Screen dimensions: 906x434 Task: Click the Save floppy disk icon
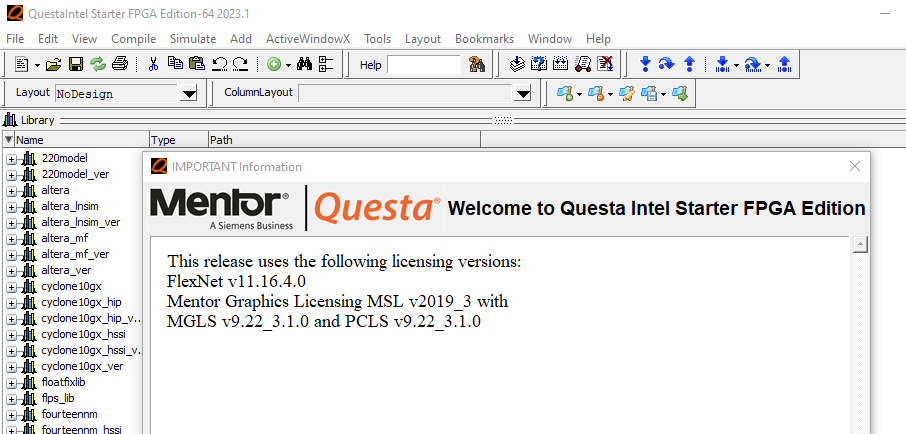click(x=76, y=64)
